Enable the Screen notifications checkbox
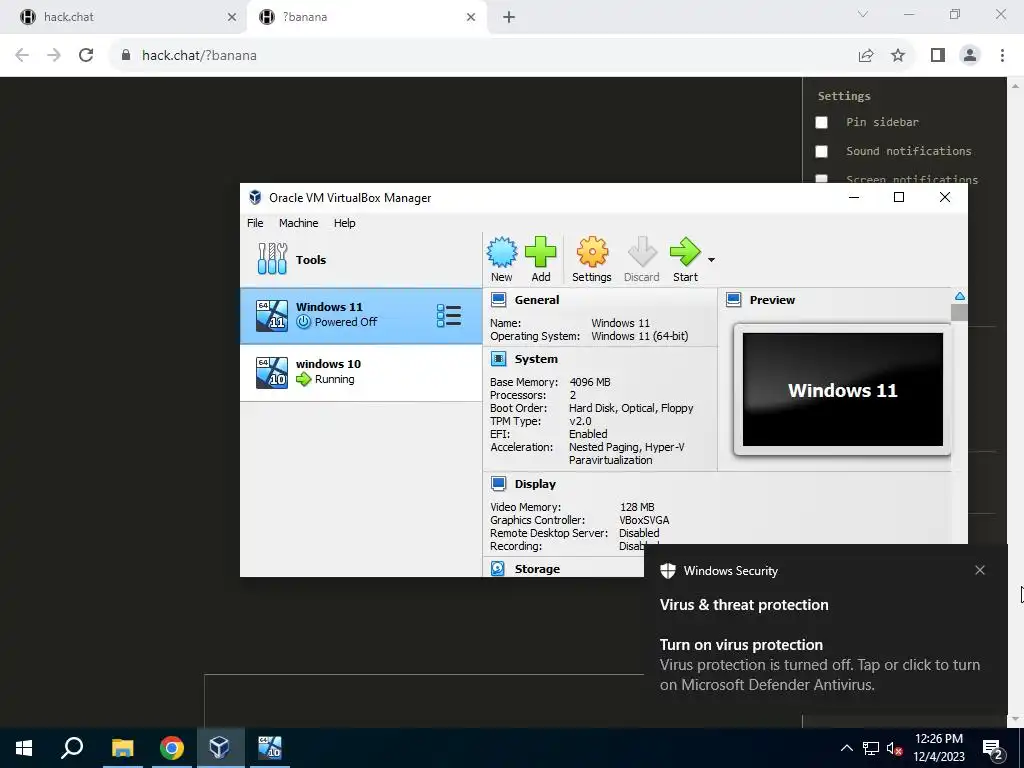 (x=822, y=178)
